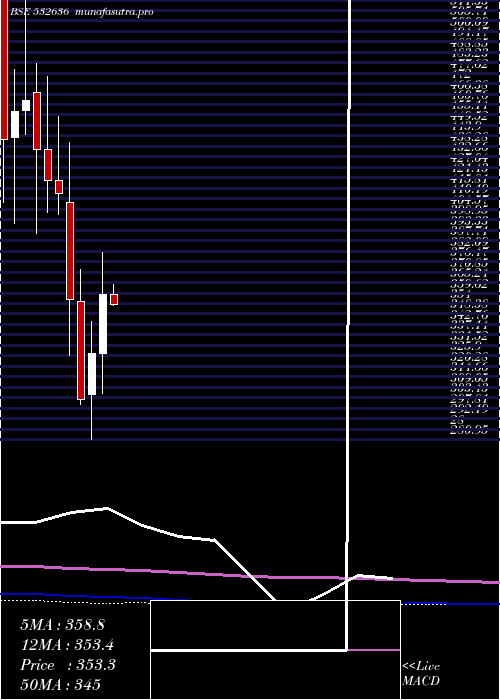Viewport: 500px width, 700px height.
Task: Click the last small red candlestick
Action: (114, 299)
